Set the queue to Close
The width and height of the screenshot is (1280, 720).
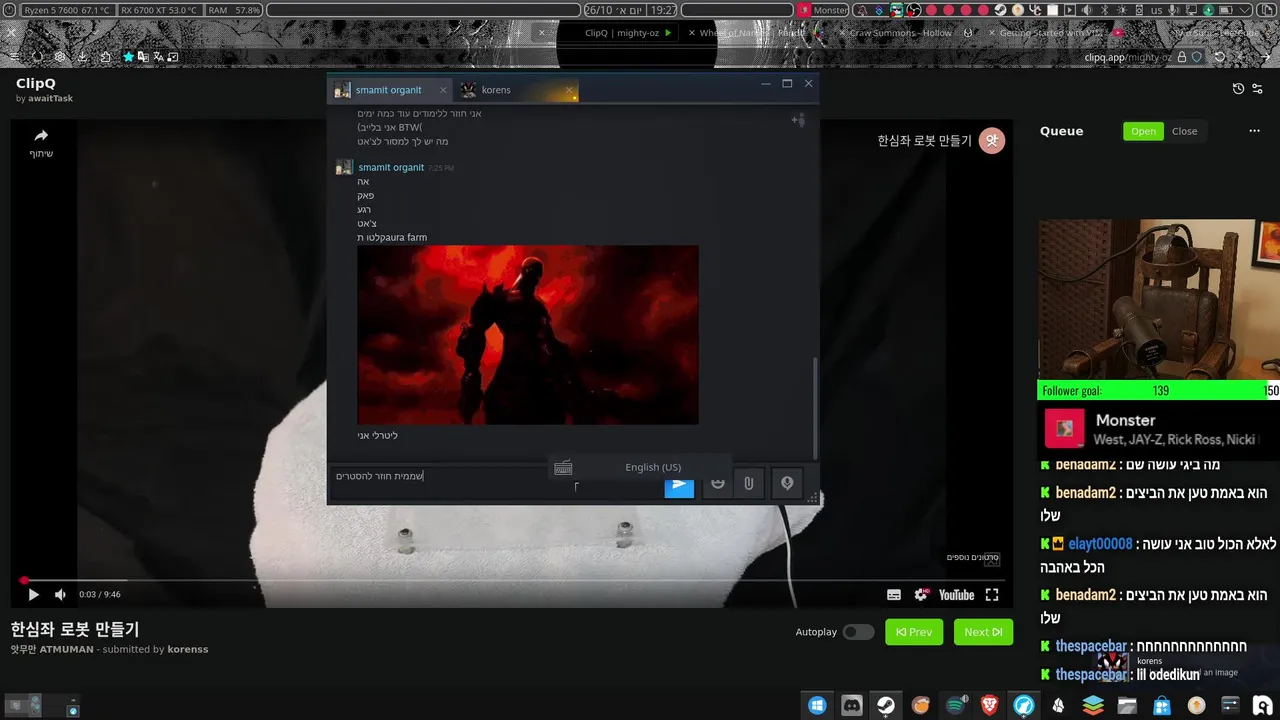pyautogui.click(x=1184, y=131)
